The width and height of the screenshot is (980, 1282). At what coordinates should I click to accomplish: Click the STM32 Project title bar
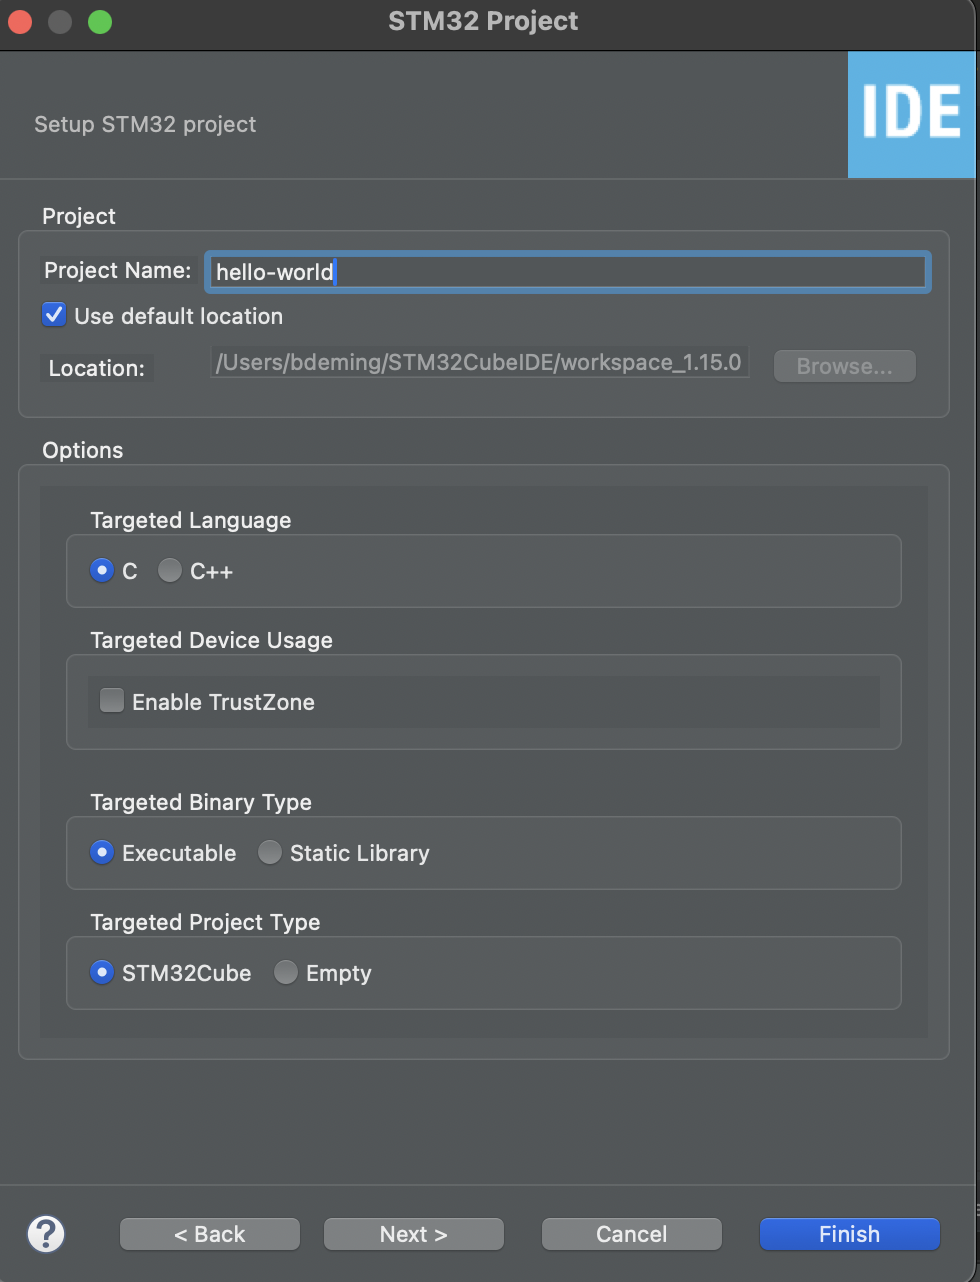[483, 21]
